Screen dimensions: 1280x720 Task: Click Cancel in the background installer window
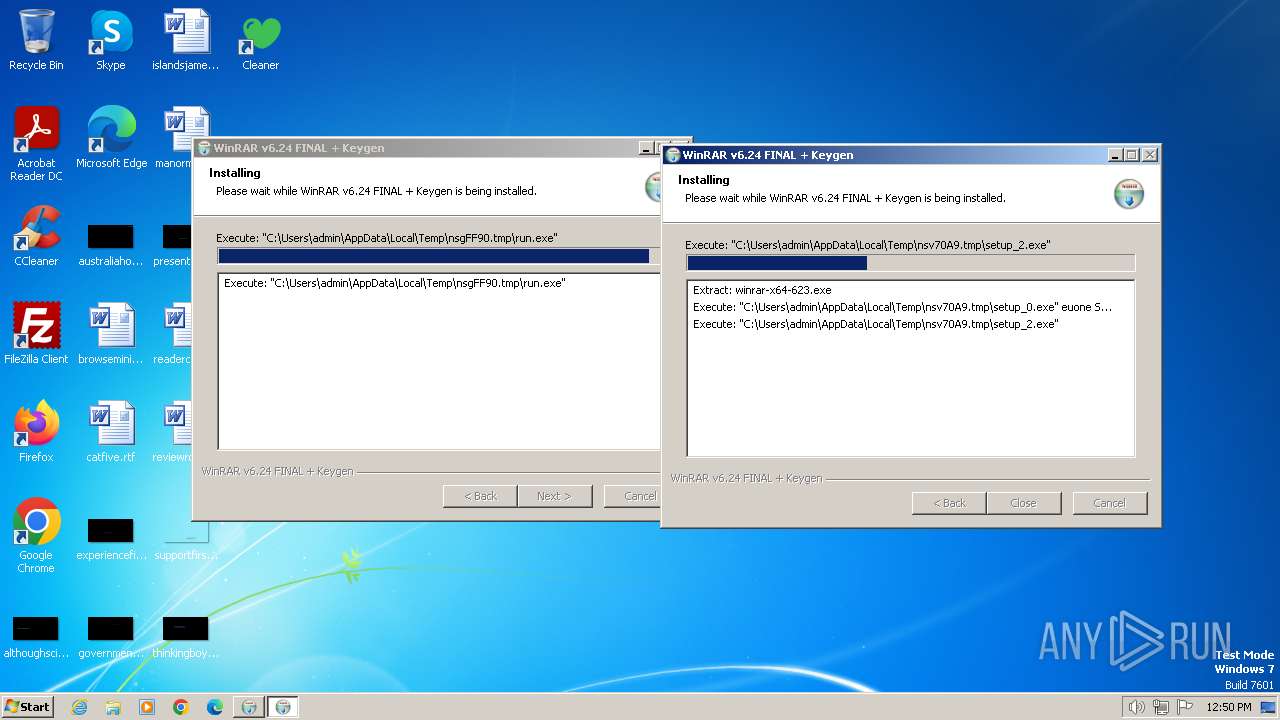point(632,496)
